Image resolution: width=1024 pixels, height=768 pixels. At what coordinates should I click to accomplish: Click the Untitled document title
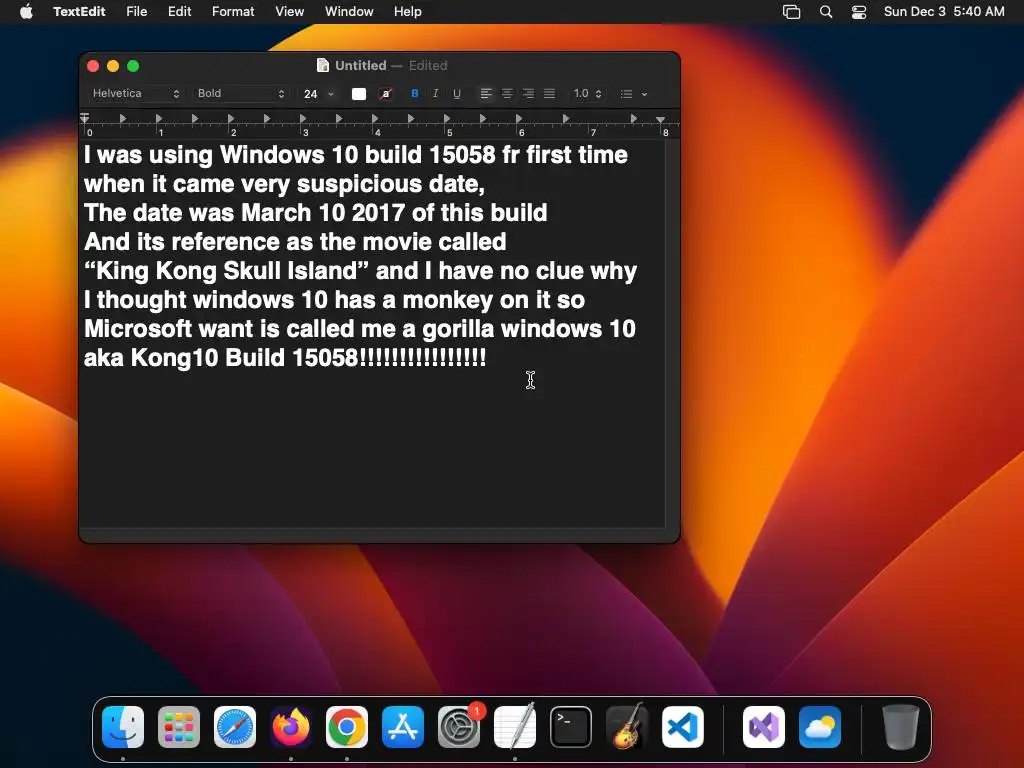click(x=360, y=65)
